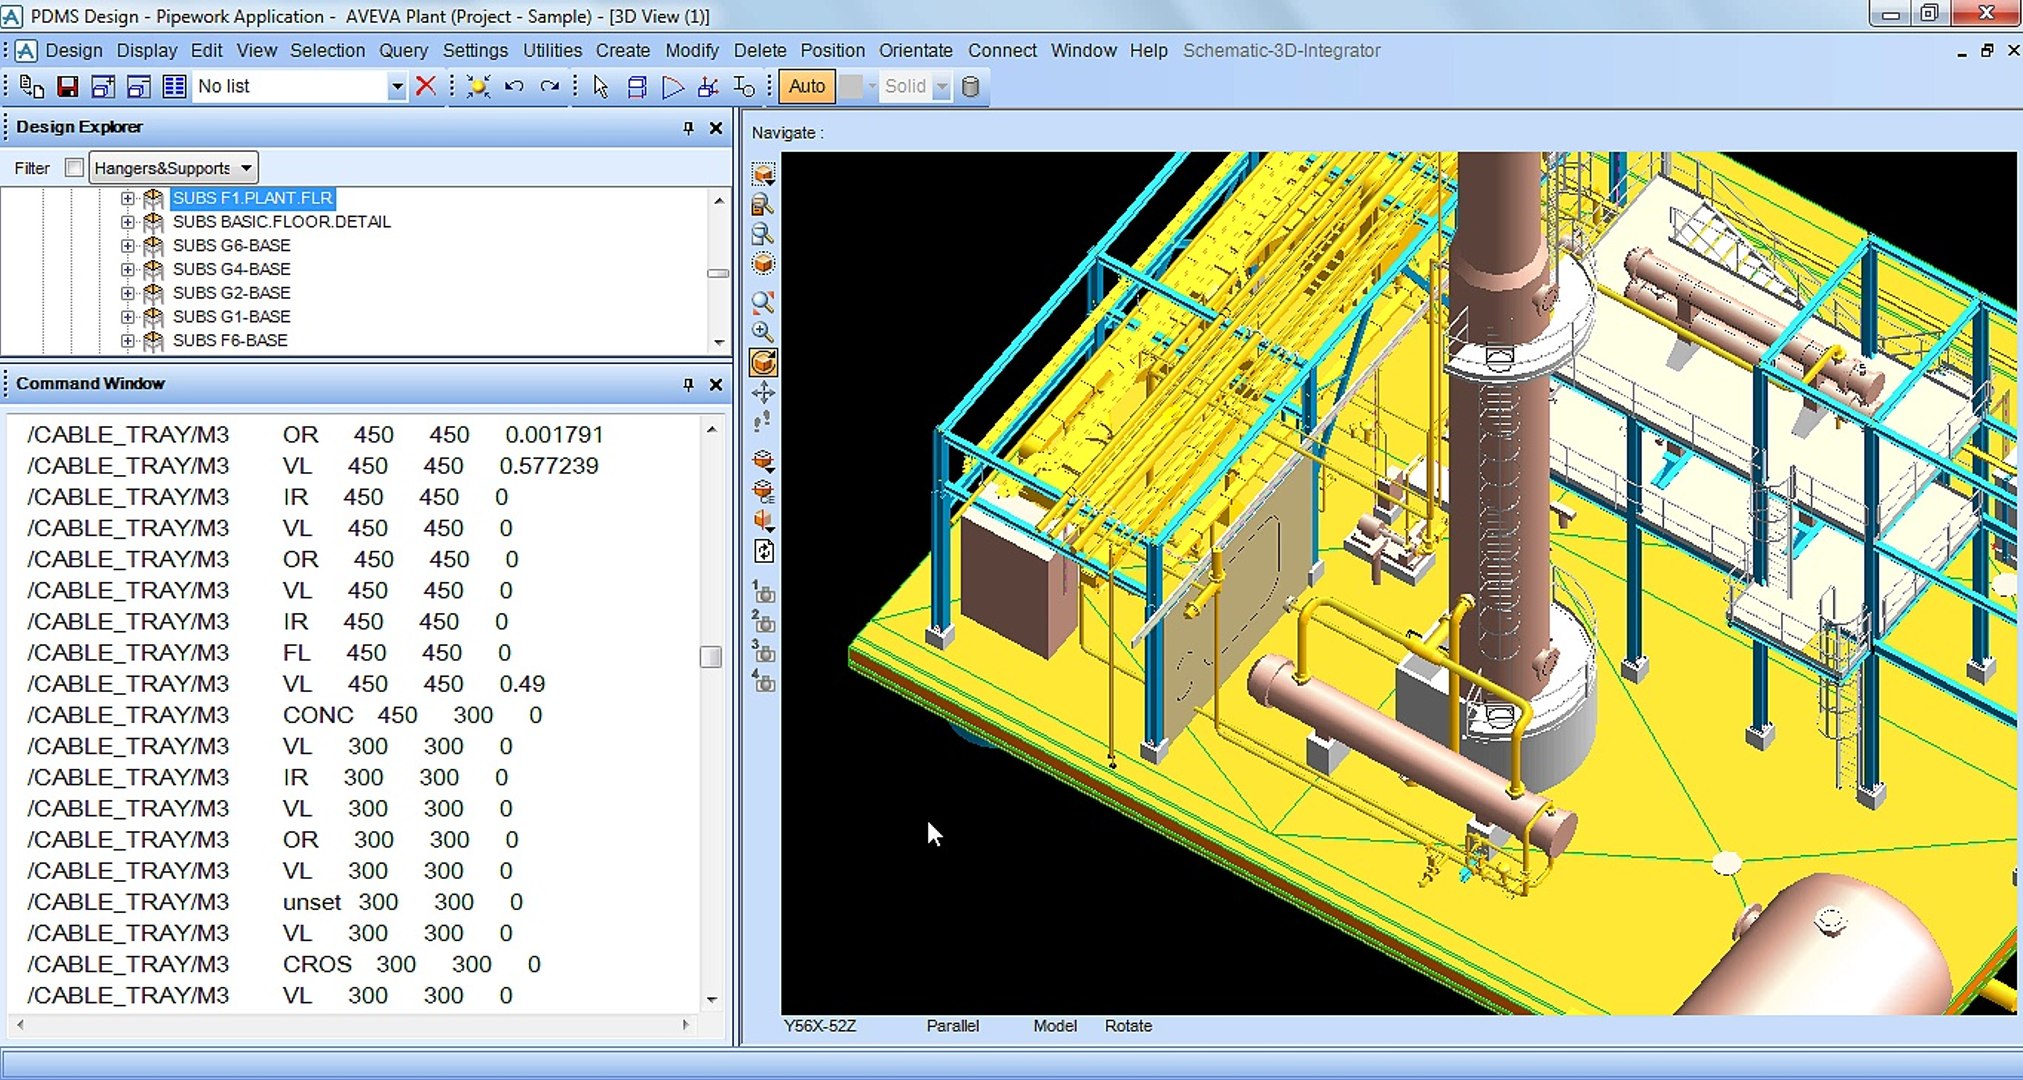Open the Hangers&Supports filter dropdown
2023x1080 pixels.
(x=174, y=168)
